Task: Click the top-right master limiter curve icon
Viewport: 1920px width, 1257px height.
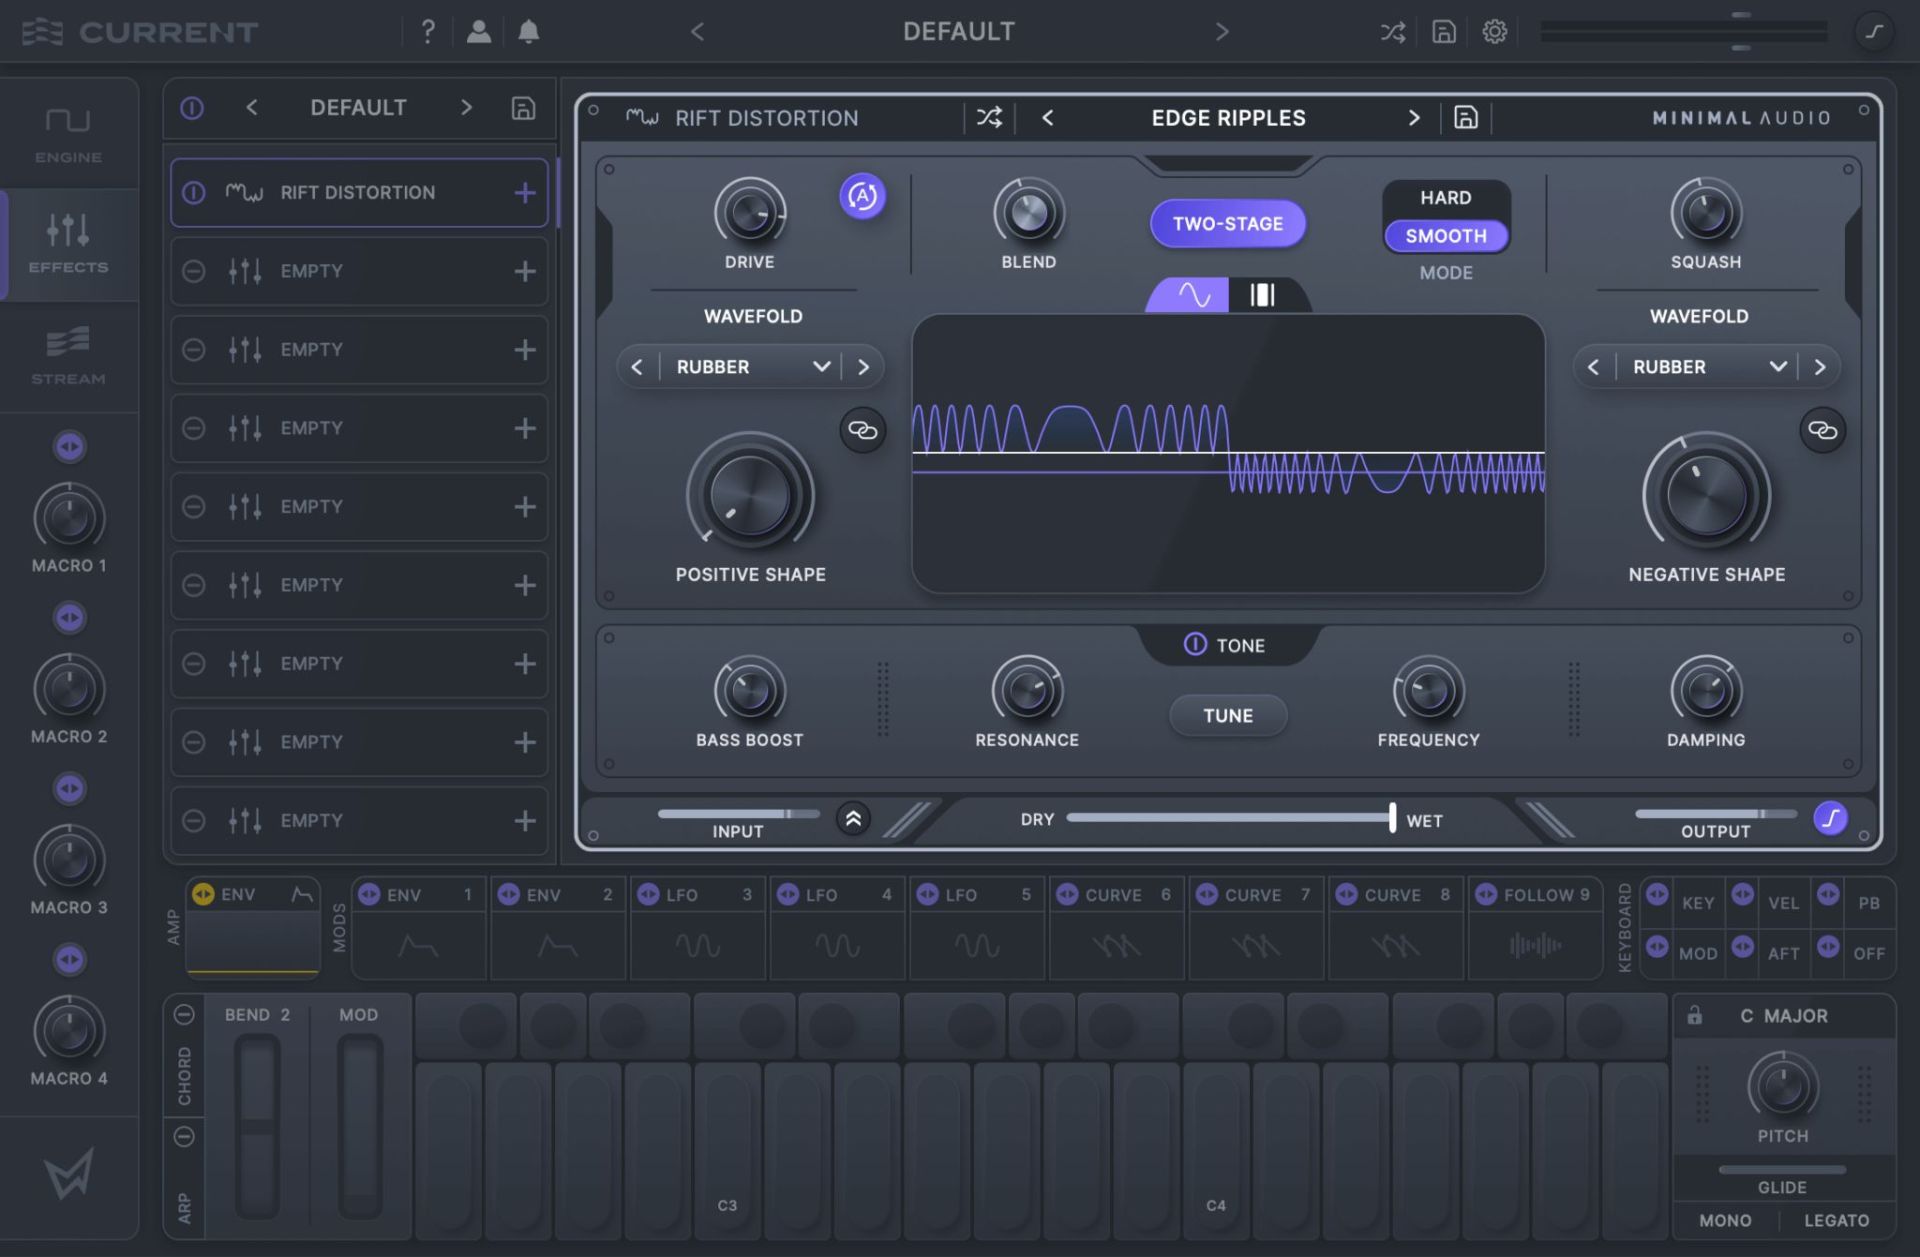Action: [x=1874, y=31]
